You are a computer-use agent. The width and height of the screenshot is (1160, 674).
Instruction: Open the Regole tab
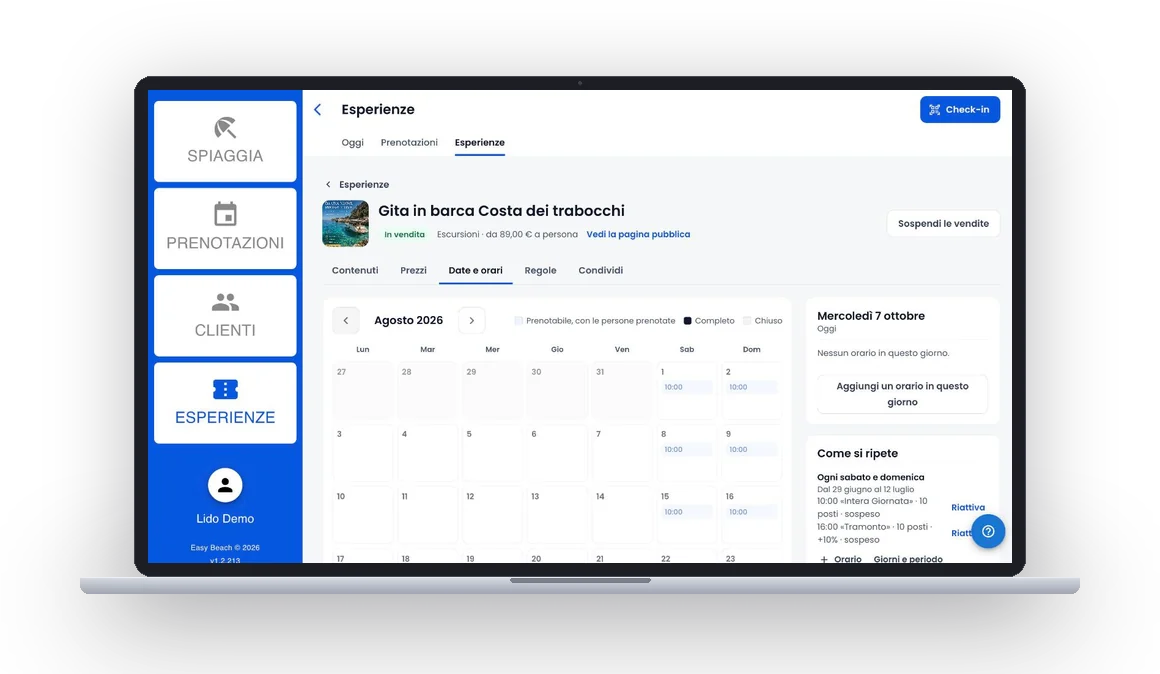[540, 270]
